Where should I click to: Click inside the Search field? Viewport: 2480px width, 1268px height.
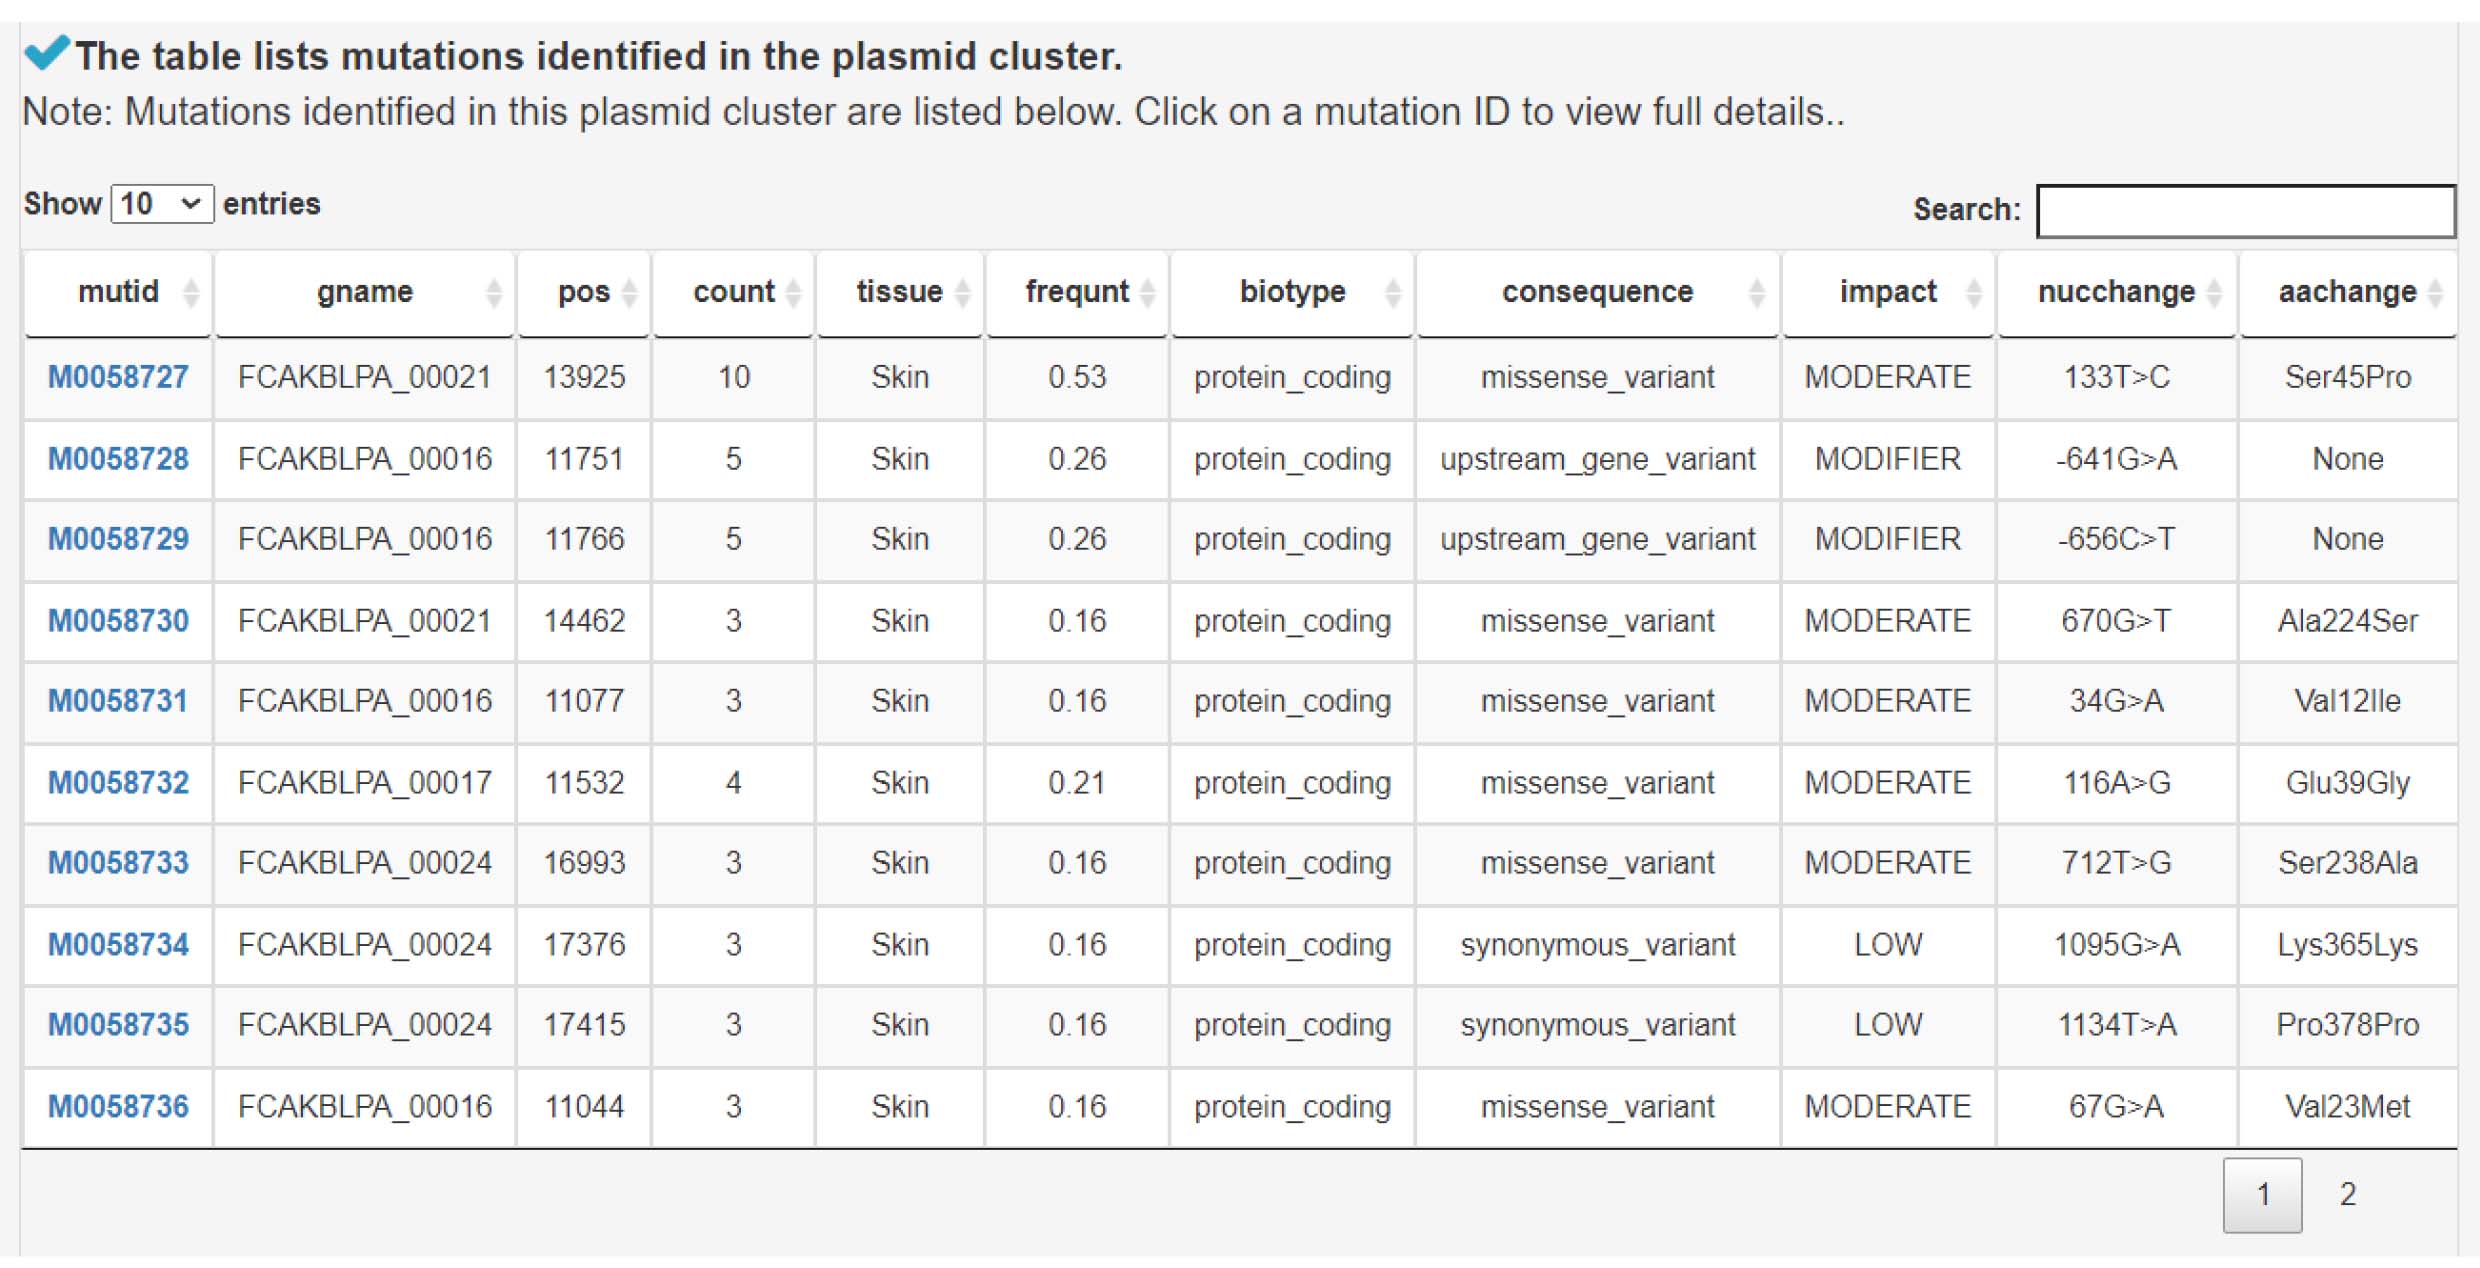[x=2246, y=210]
